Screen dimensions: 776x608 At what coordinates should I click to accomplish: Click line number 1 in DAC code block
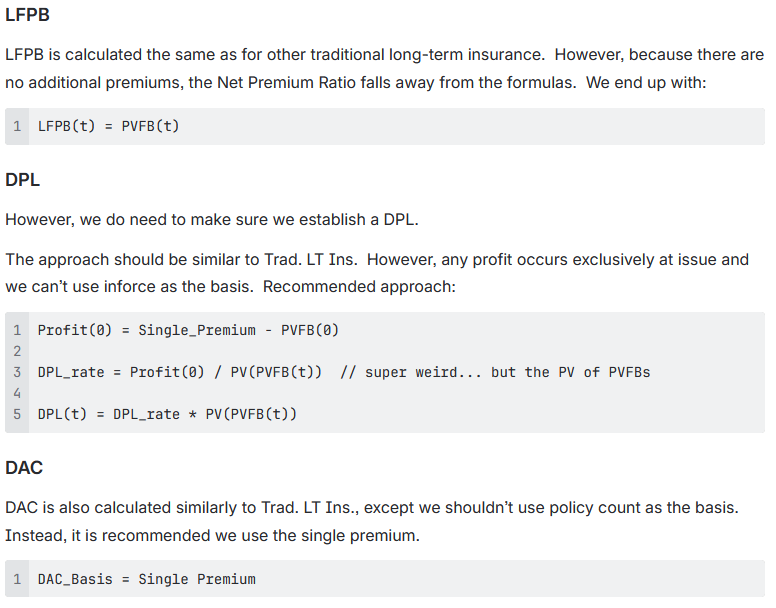[x=18, y=579]
